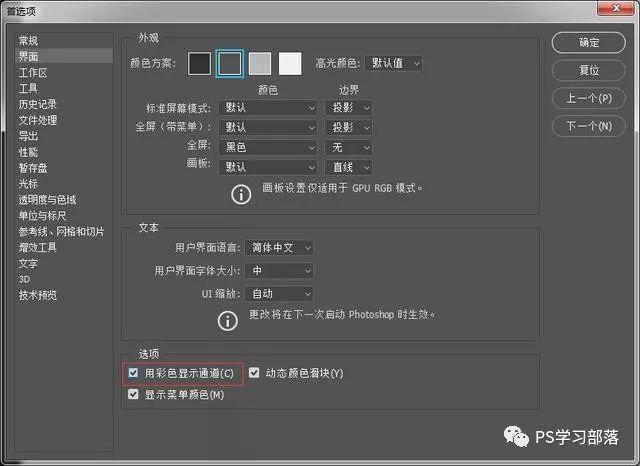Select the dark gray color scheme swatch

tap(230, 63)
